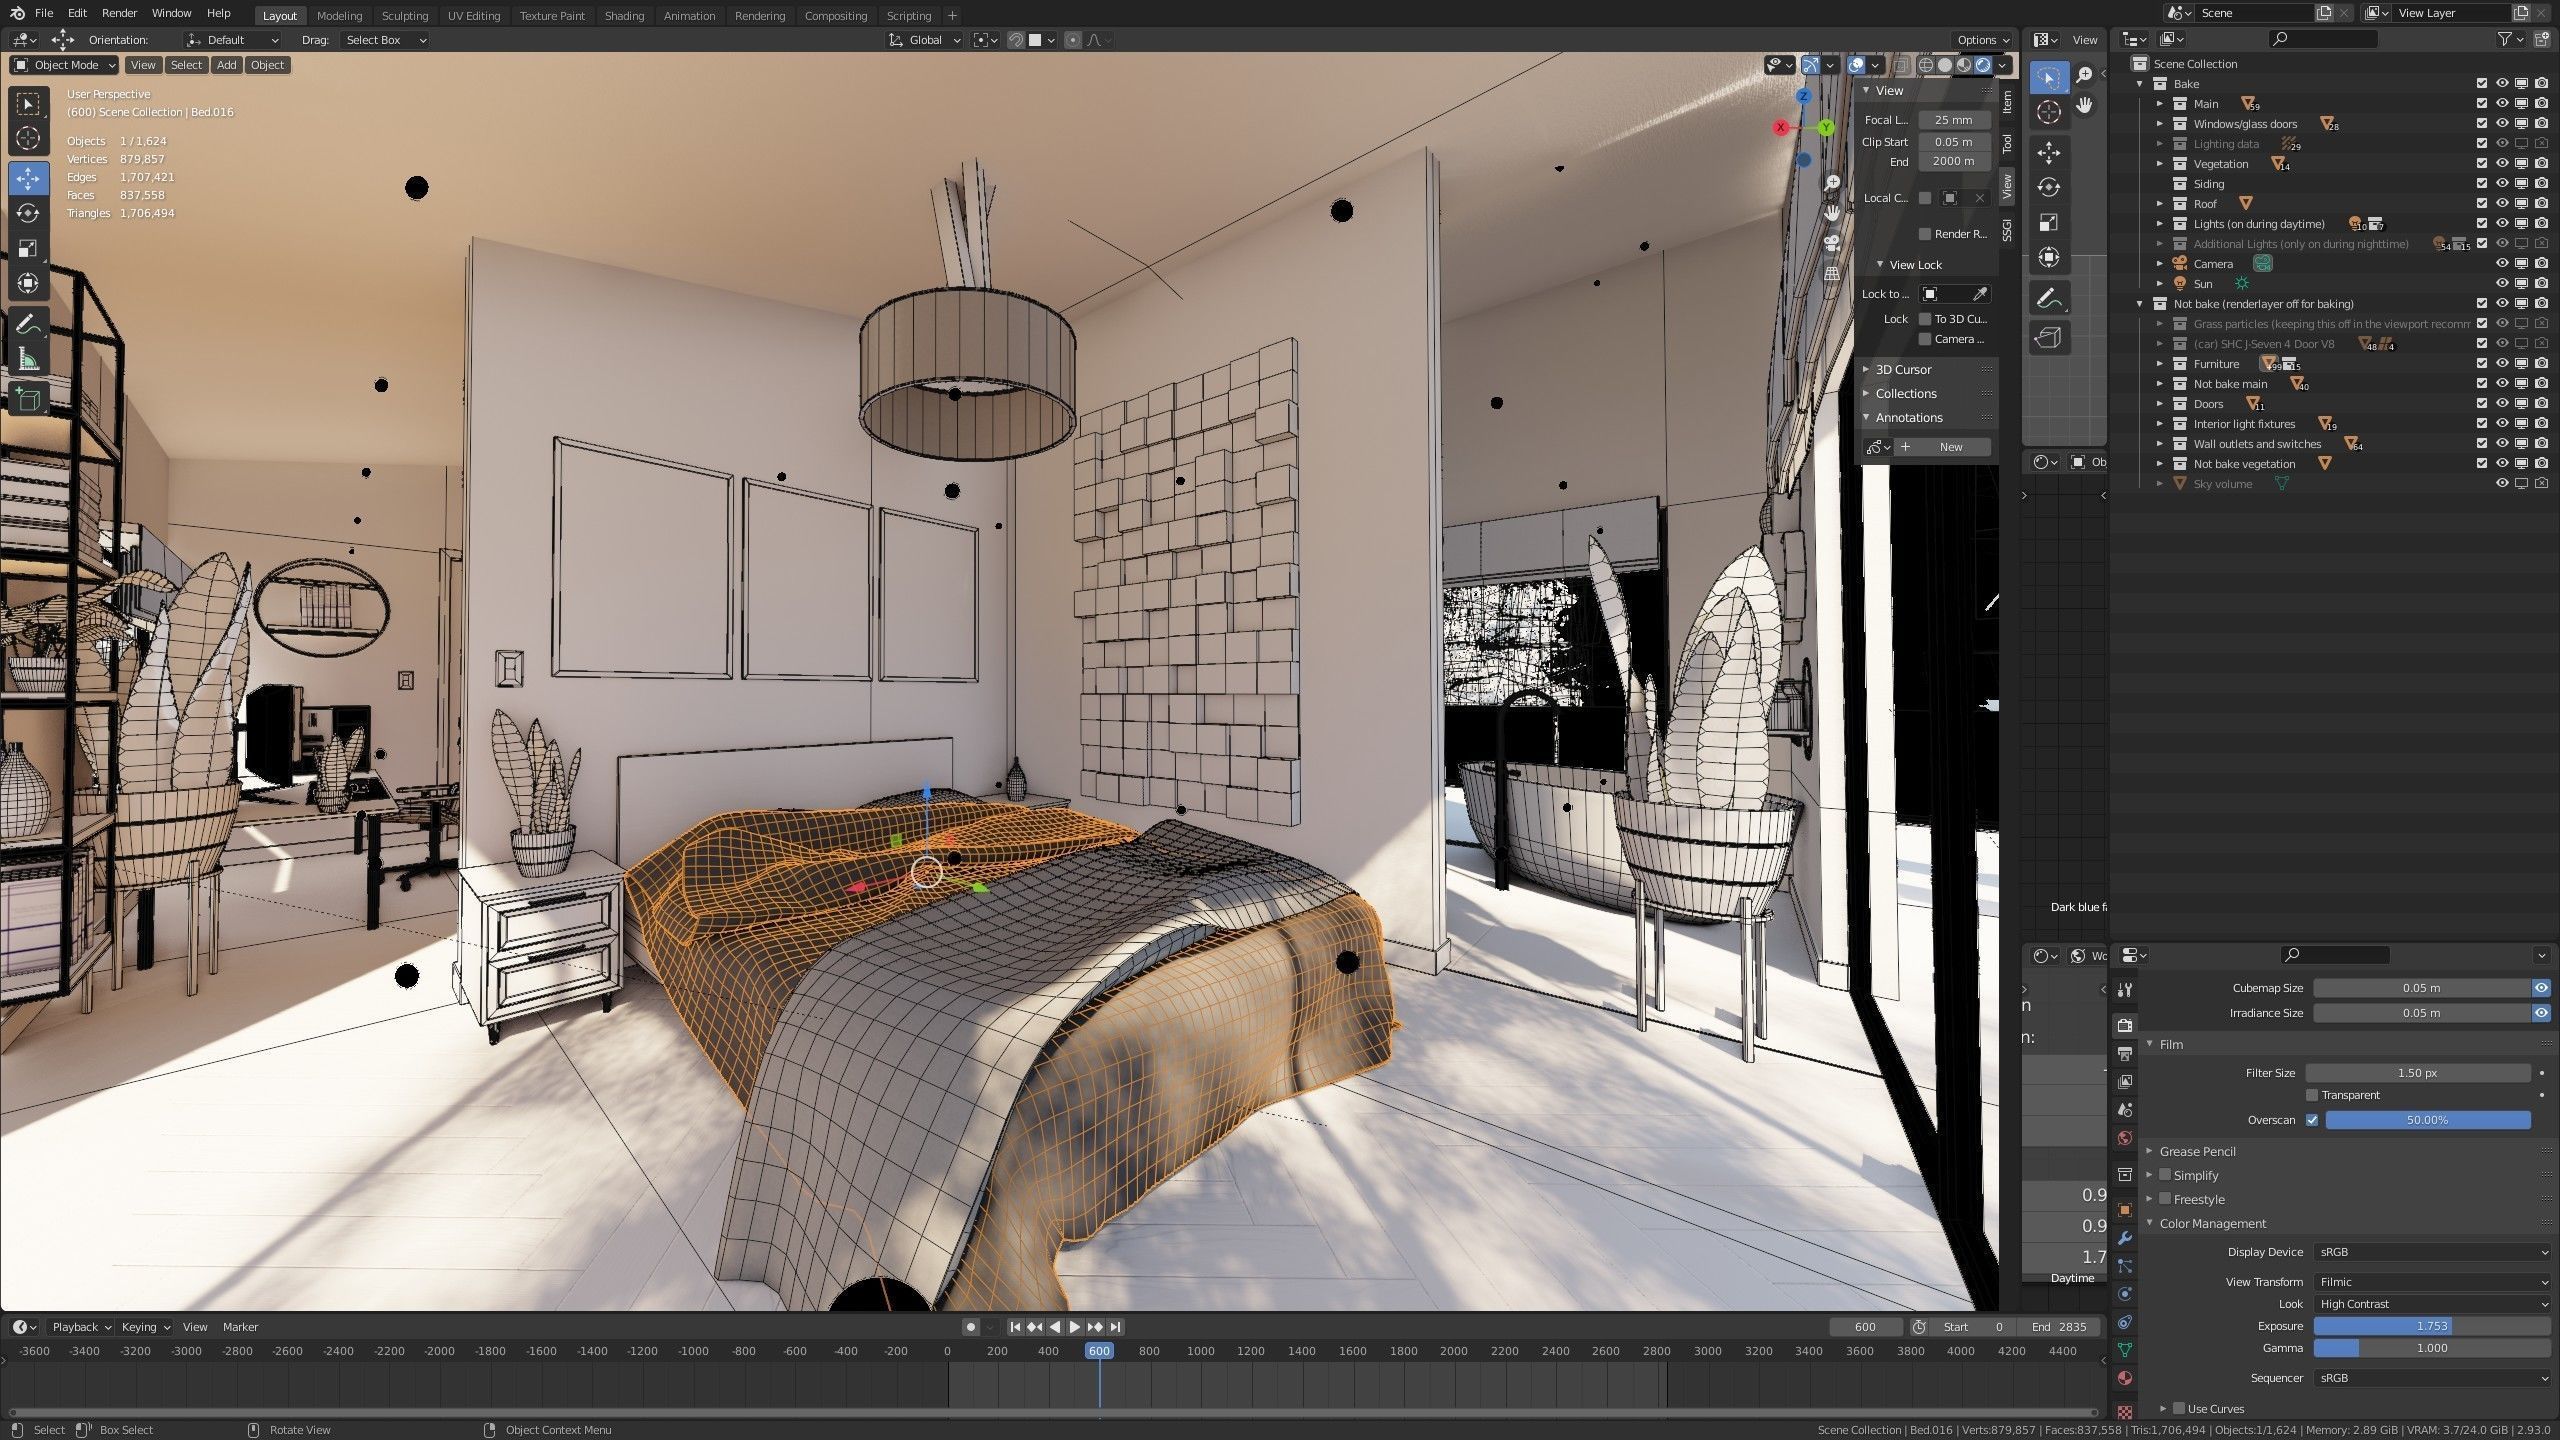Collapse the Film panel
The height and width of the screenshot is (1440, 2560).
tap(2171, 1044)
